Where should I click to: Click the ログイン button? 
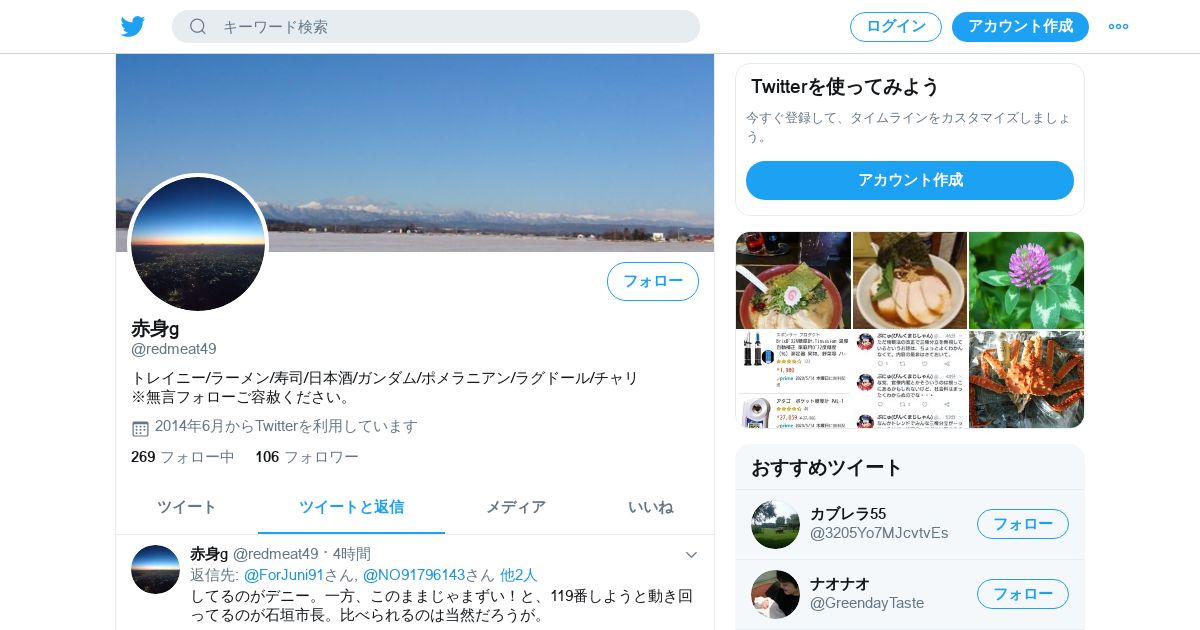tap(896, 27)
